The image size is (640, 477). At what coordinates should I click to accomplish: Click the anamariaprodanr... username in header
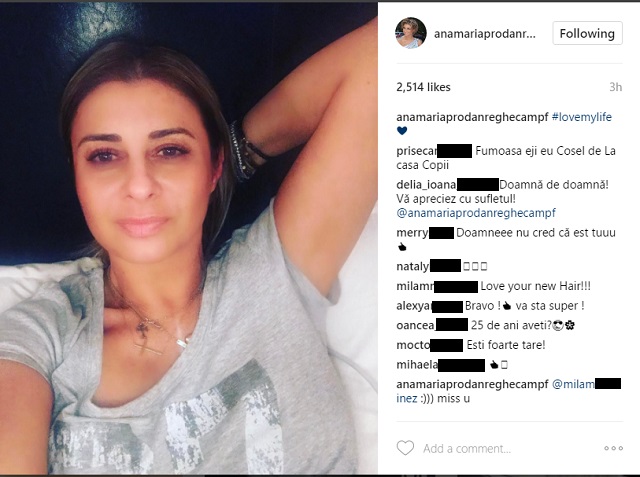pyautogui.click(x=484, y=34)
